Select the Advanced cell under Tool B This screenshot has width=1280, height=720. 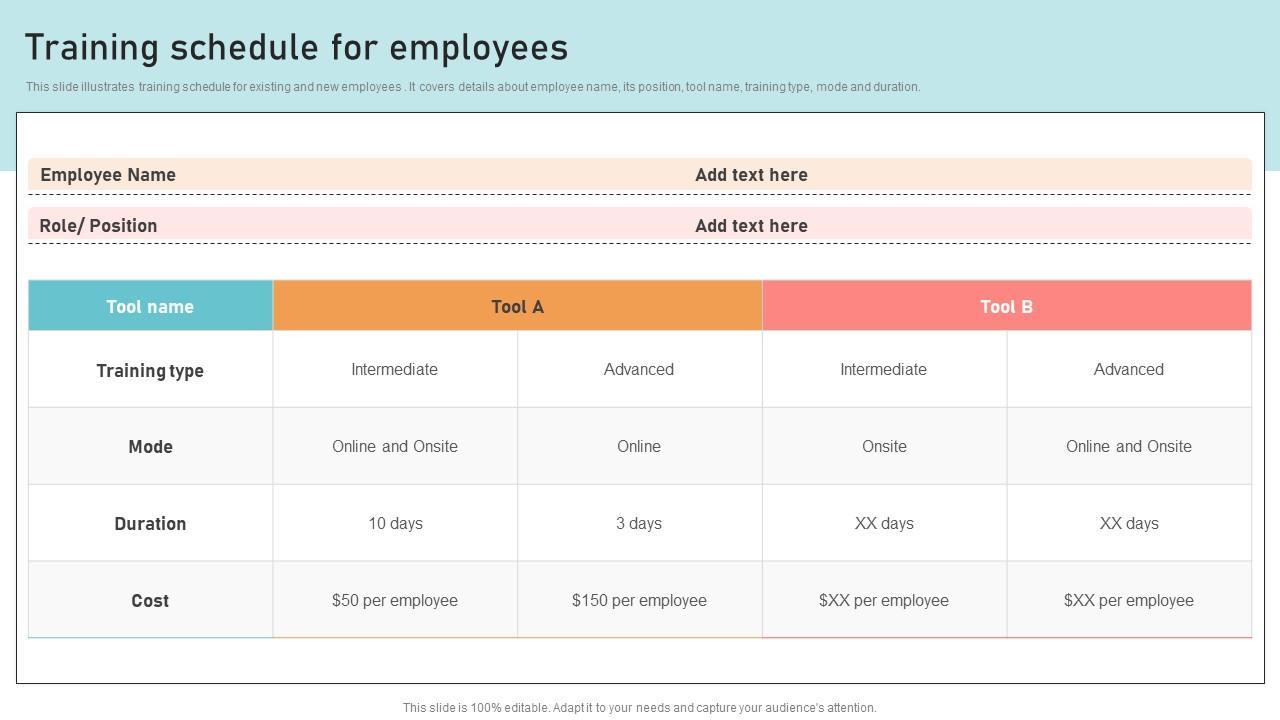coord(1128,370)
